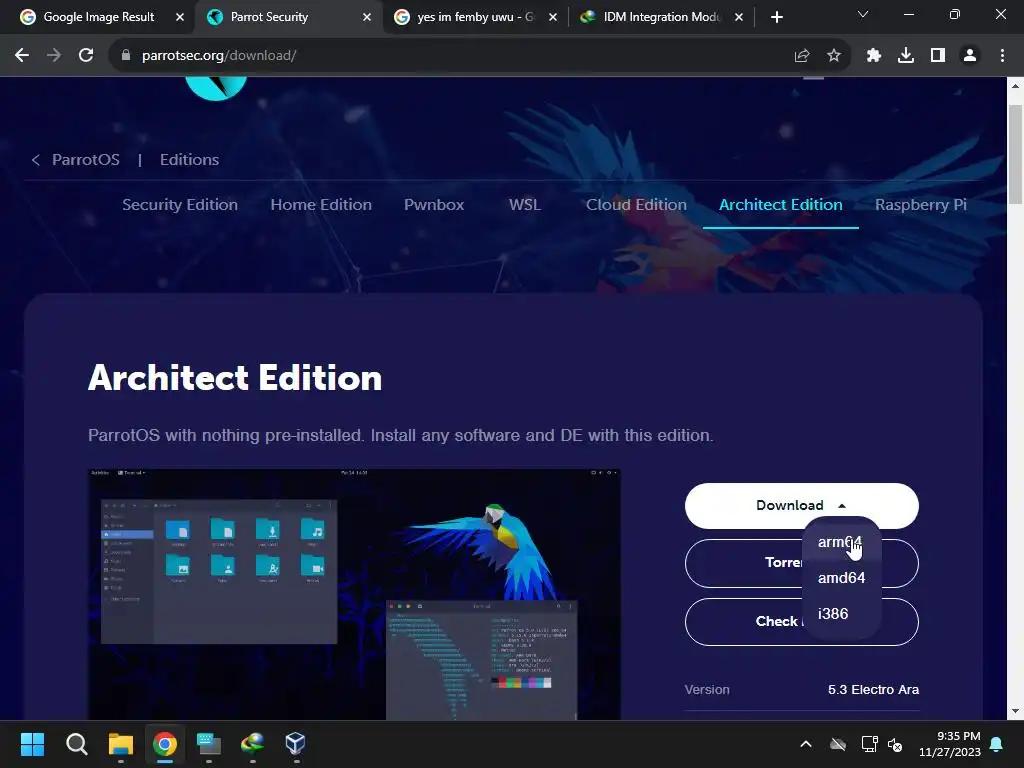Screen dimensions: 1024x768
Task: Close the Parrot Security tab
Action: pyautogui.click(x=367, y=17)
